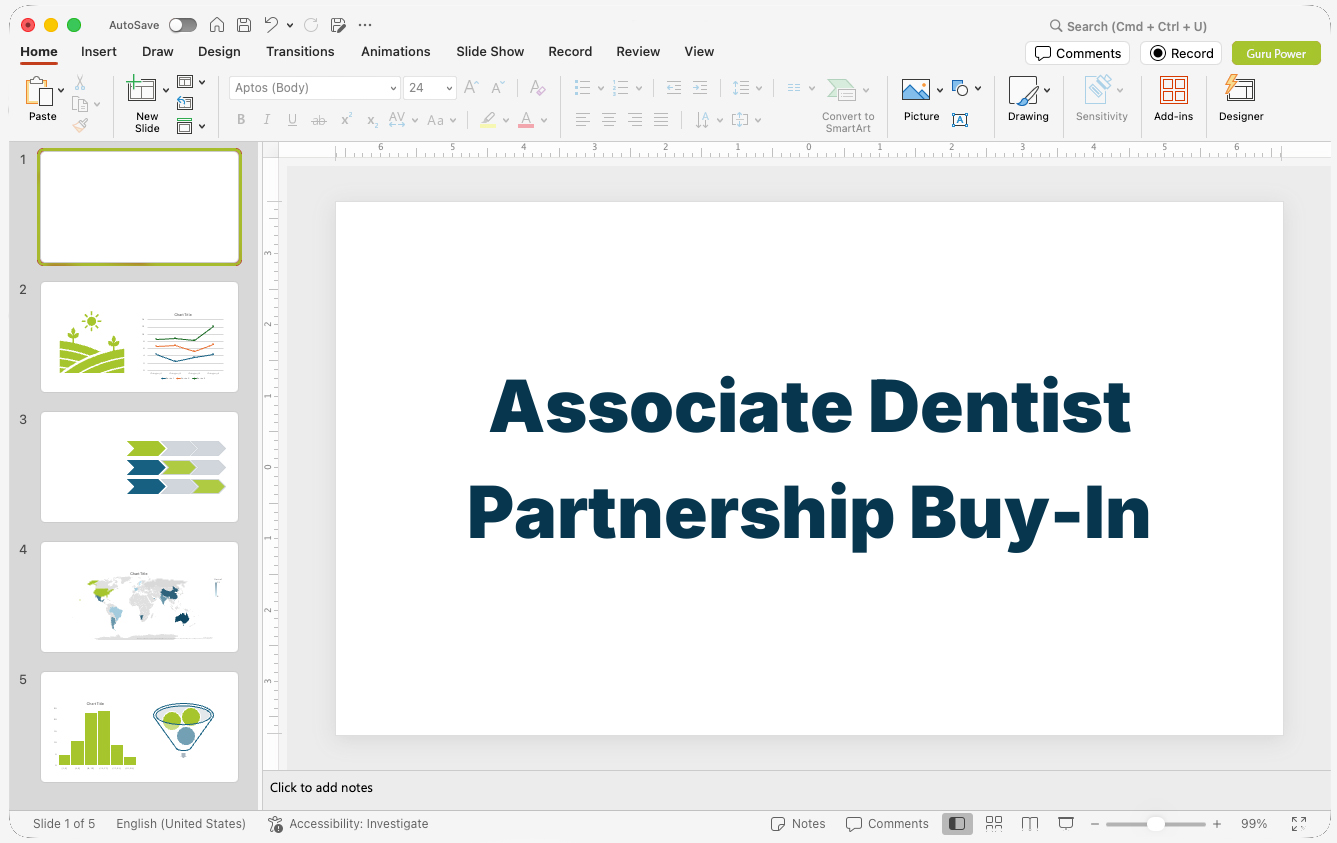This screenshot has height=843, width=1337.
Task: Click the text highlight color swatch
Action: tap(488, 120)
